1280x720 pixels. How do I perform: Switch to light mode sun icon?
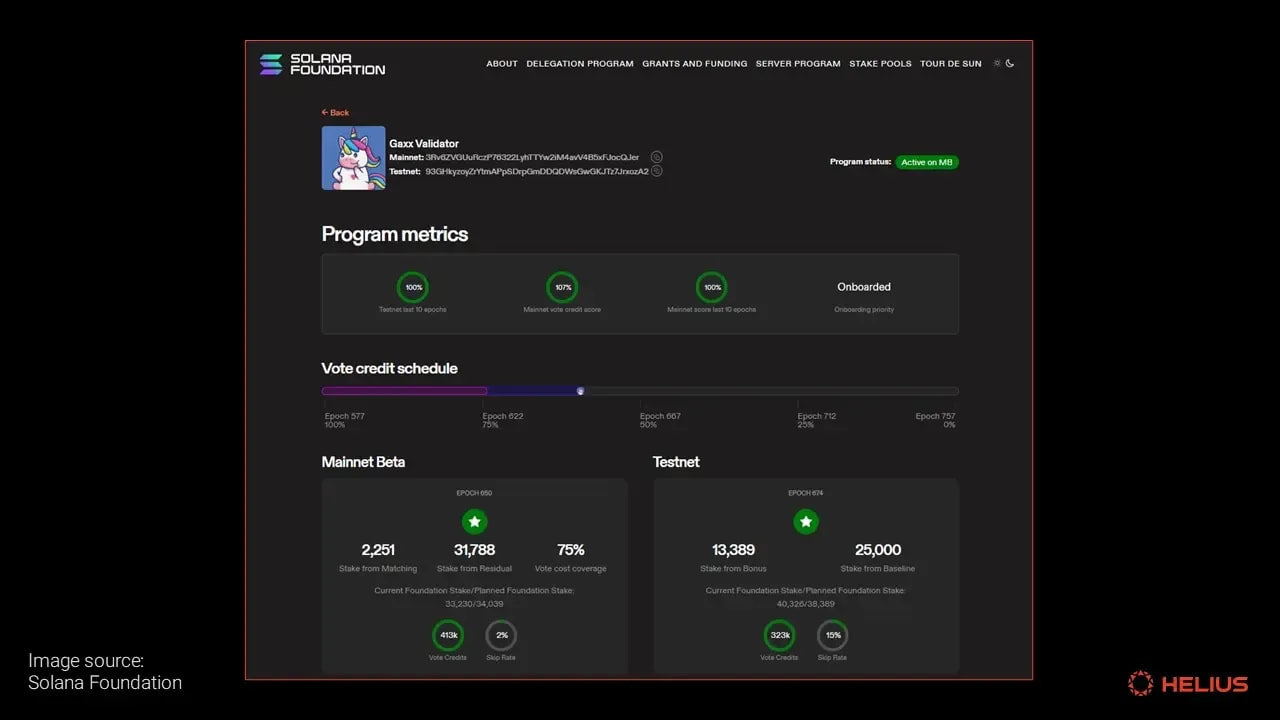(x=997, y=63)
